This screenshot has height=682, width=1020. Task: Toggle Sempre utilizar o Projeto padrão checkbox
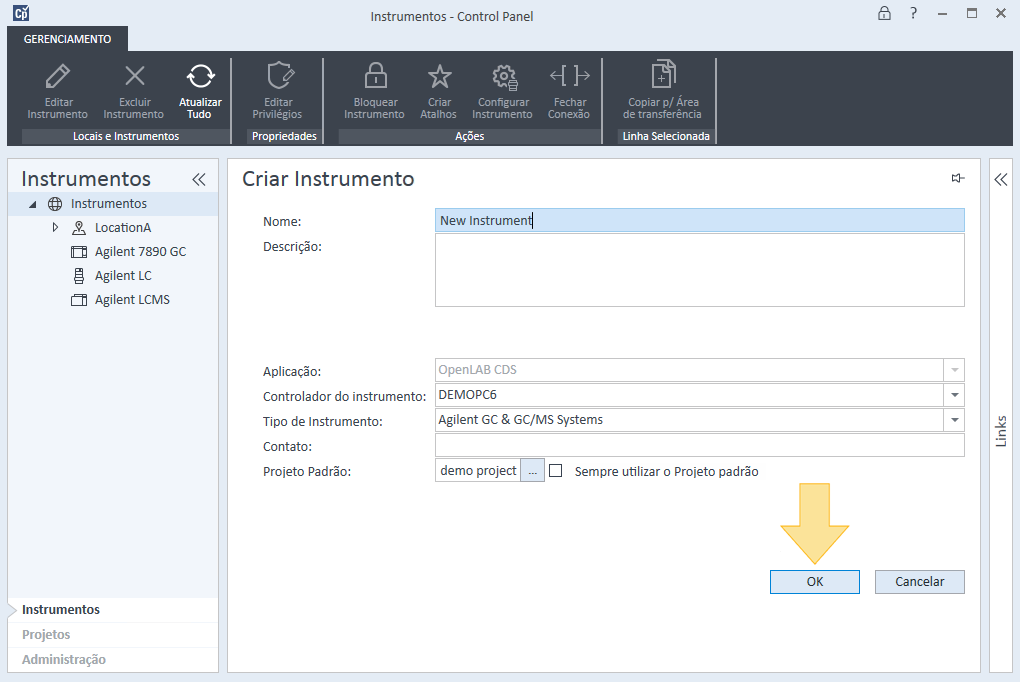point(556,471)
